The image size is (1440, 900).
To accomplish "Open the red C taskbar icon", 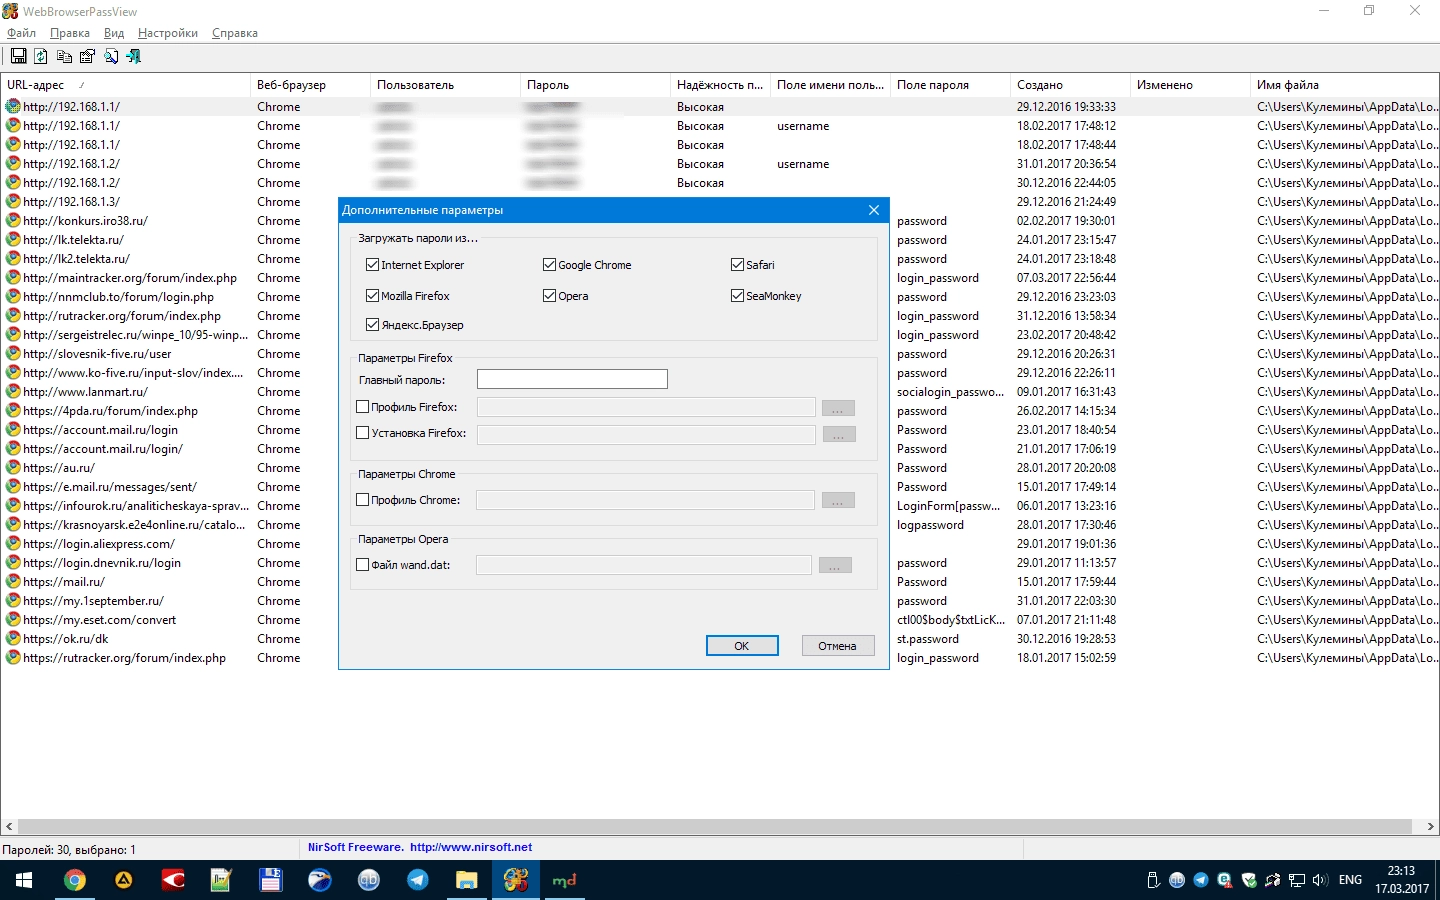I will click(x=173, y=880).
